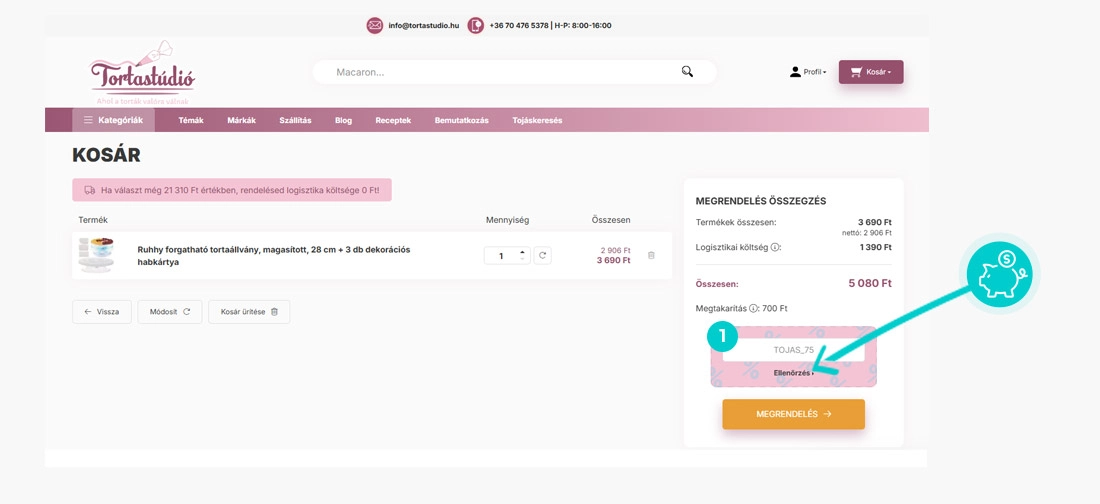Click the Mennyiség column header

click(x=507, y=220)
